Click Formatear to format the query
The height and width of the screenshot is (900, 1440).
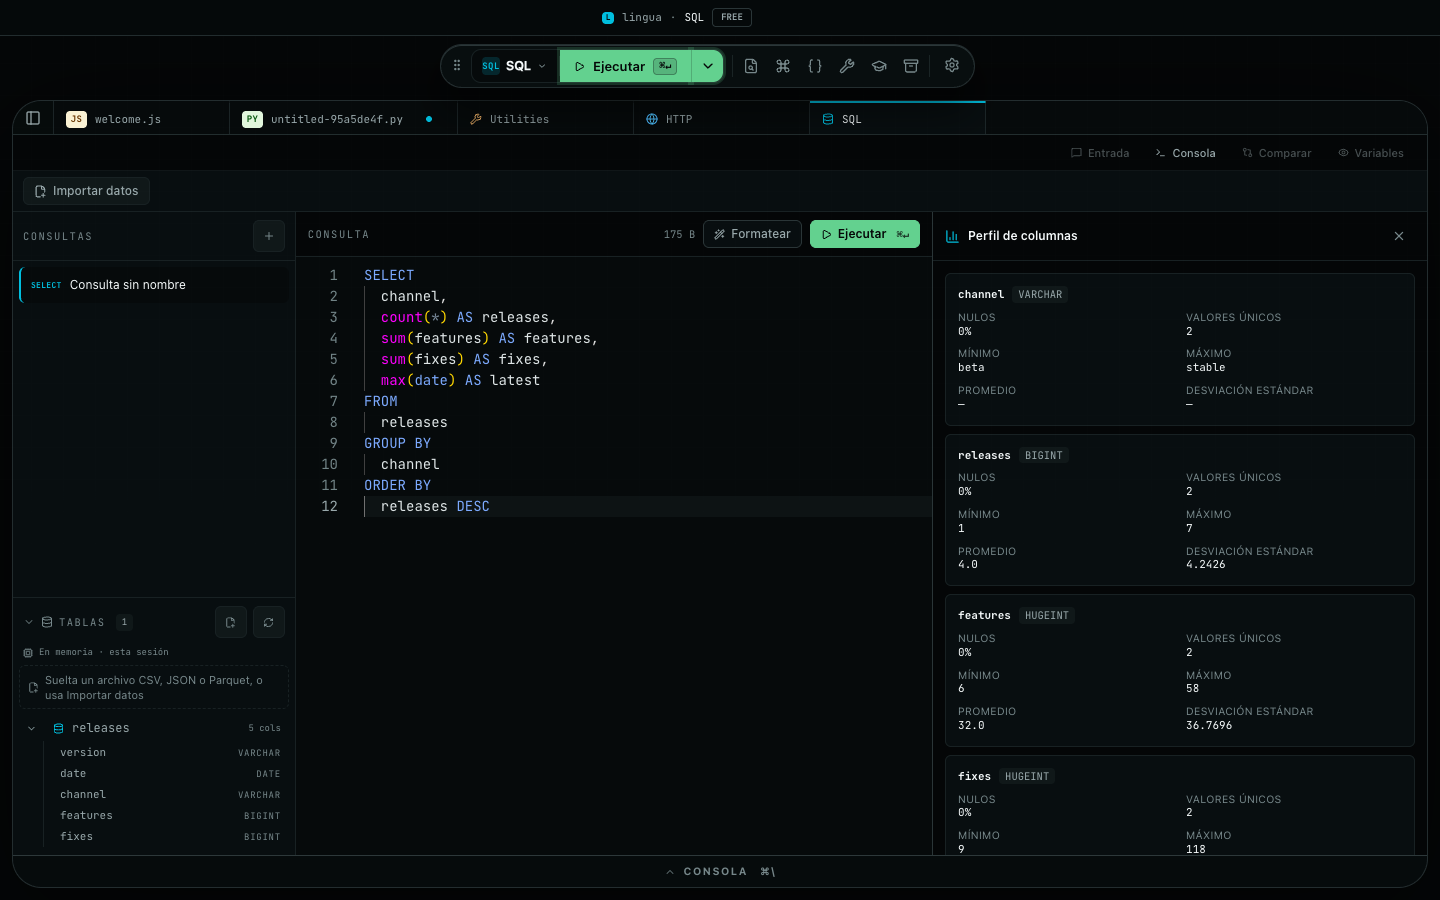[752, 234]
